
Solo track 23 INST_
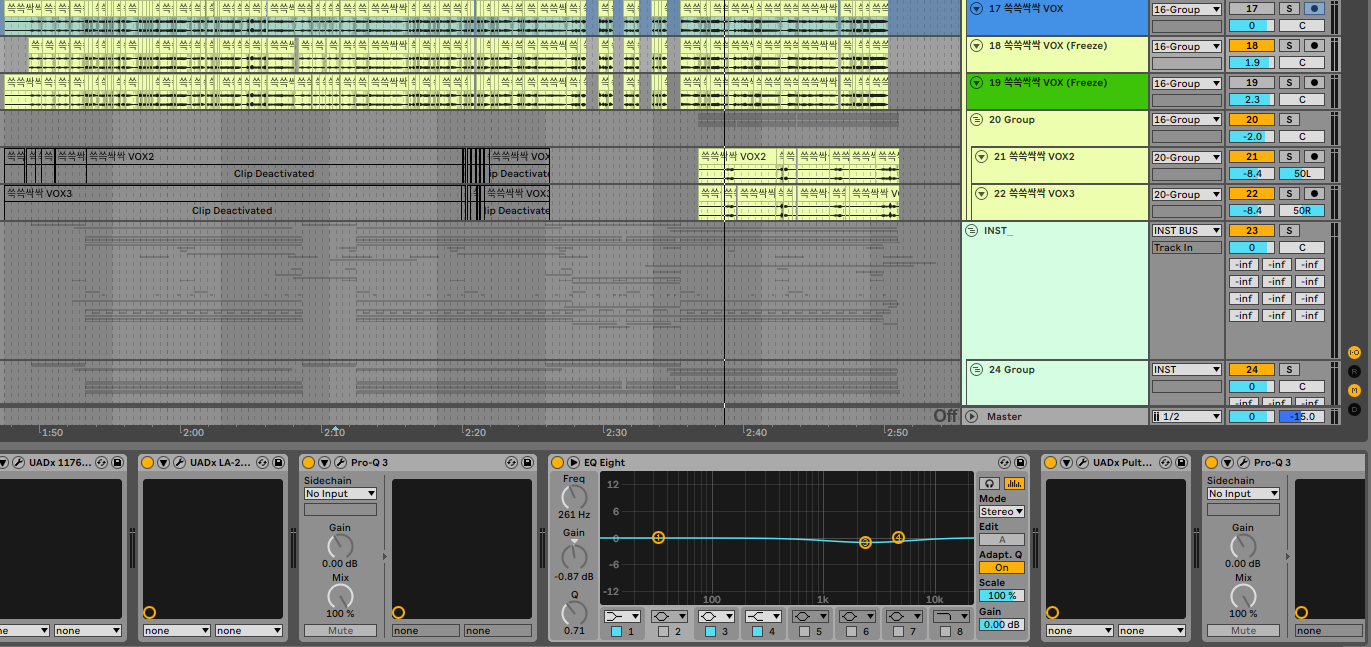(1290, 231)
